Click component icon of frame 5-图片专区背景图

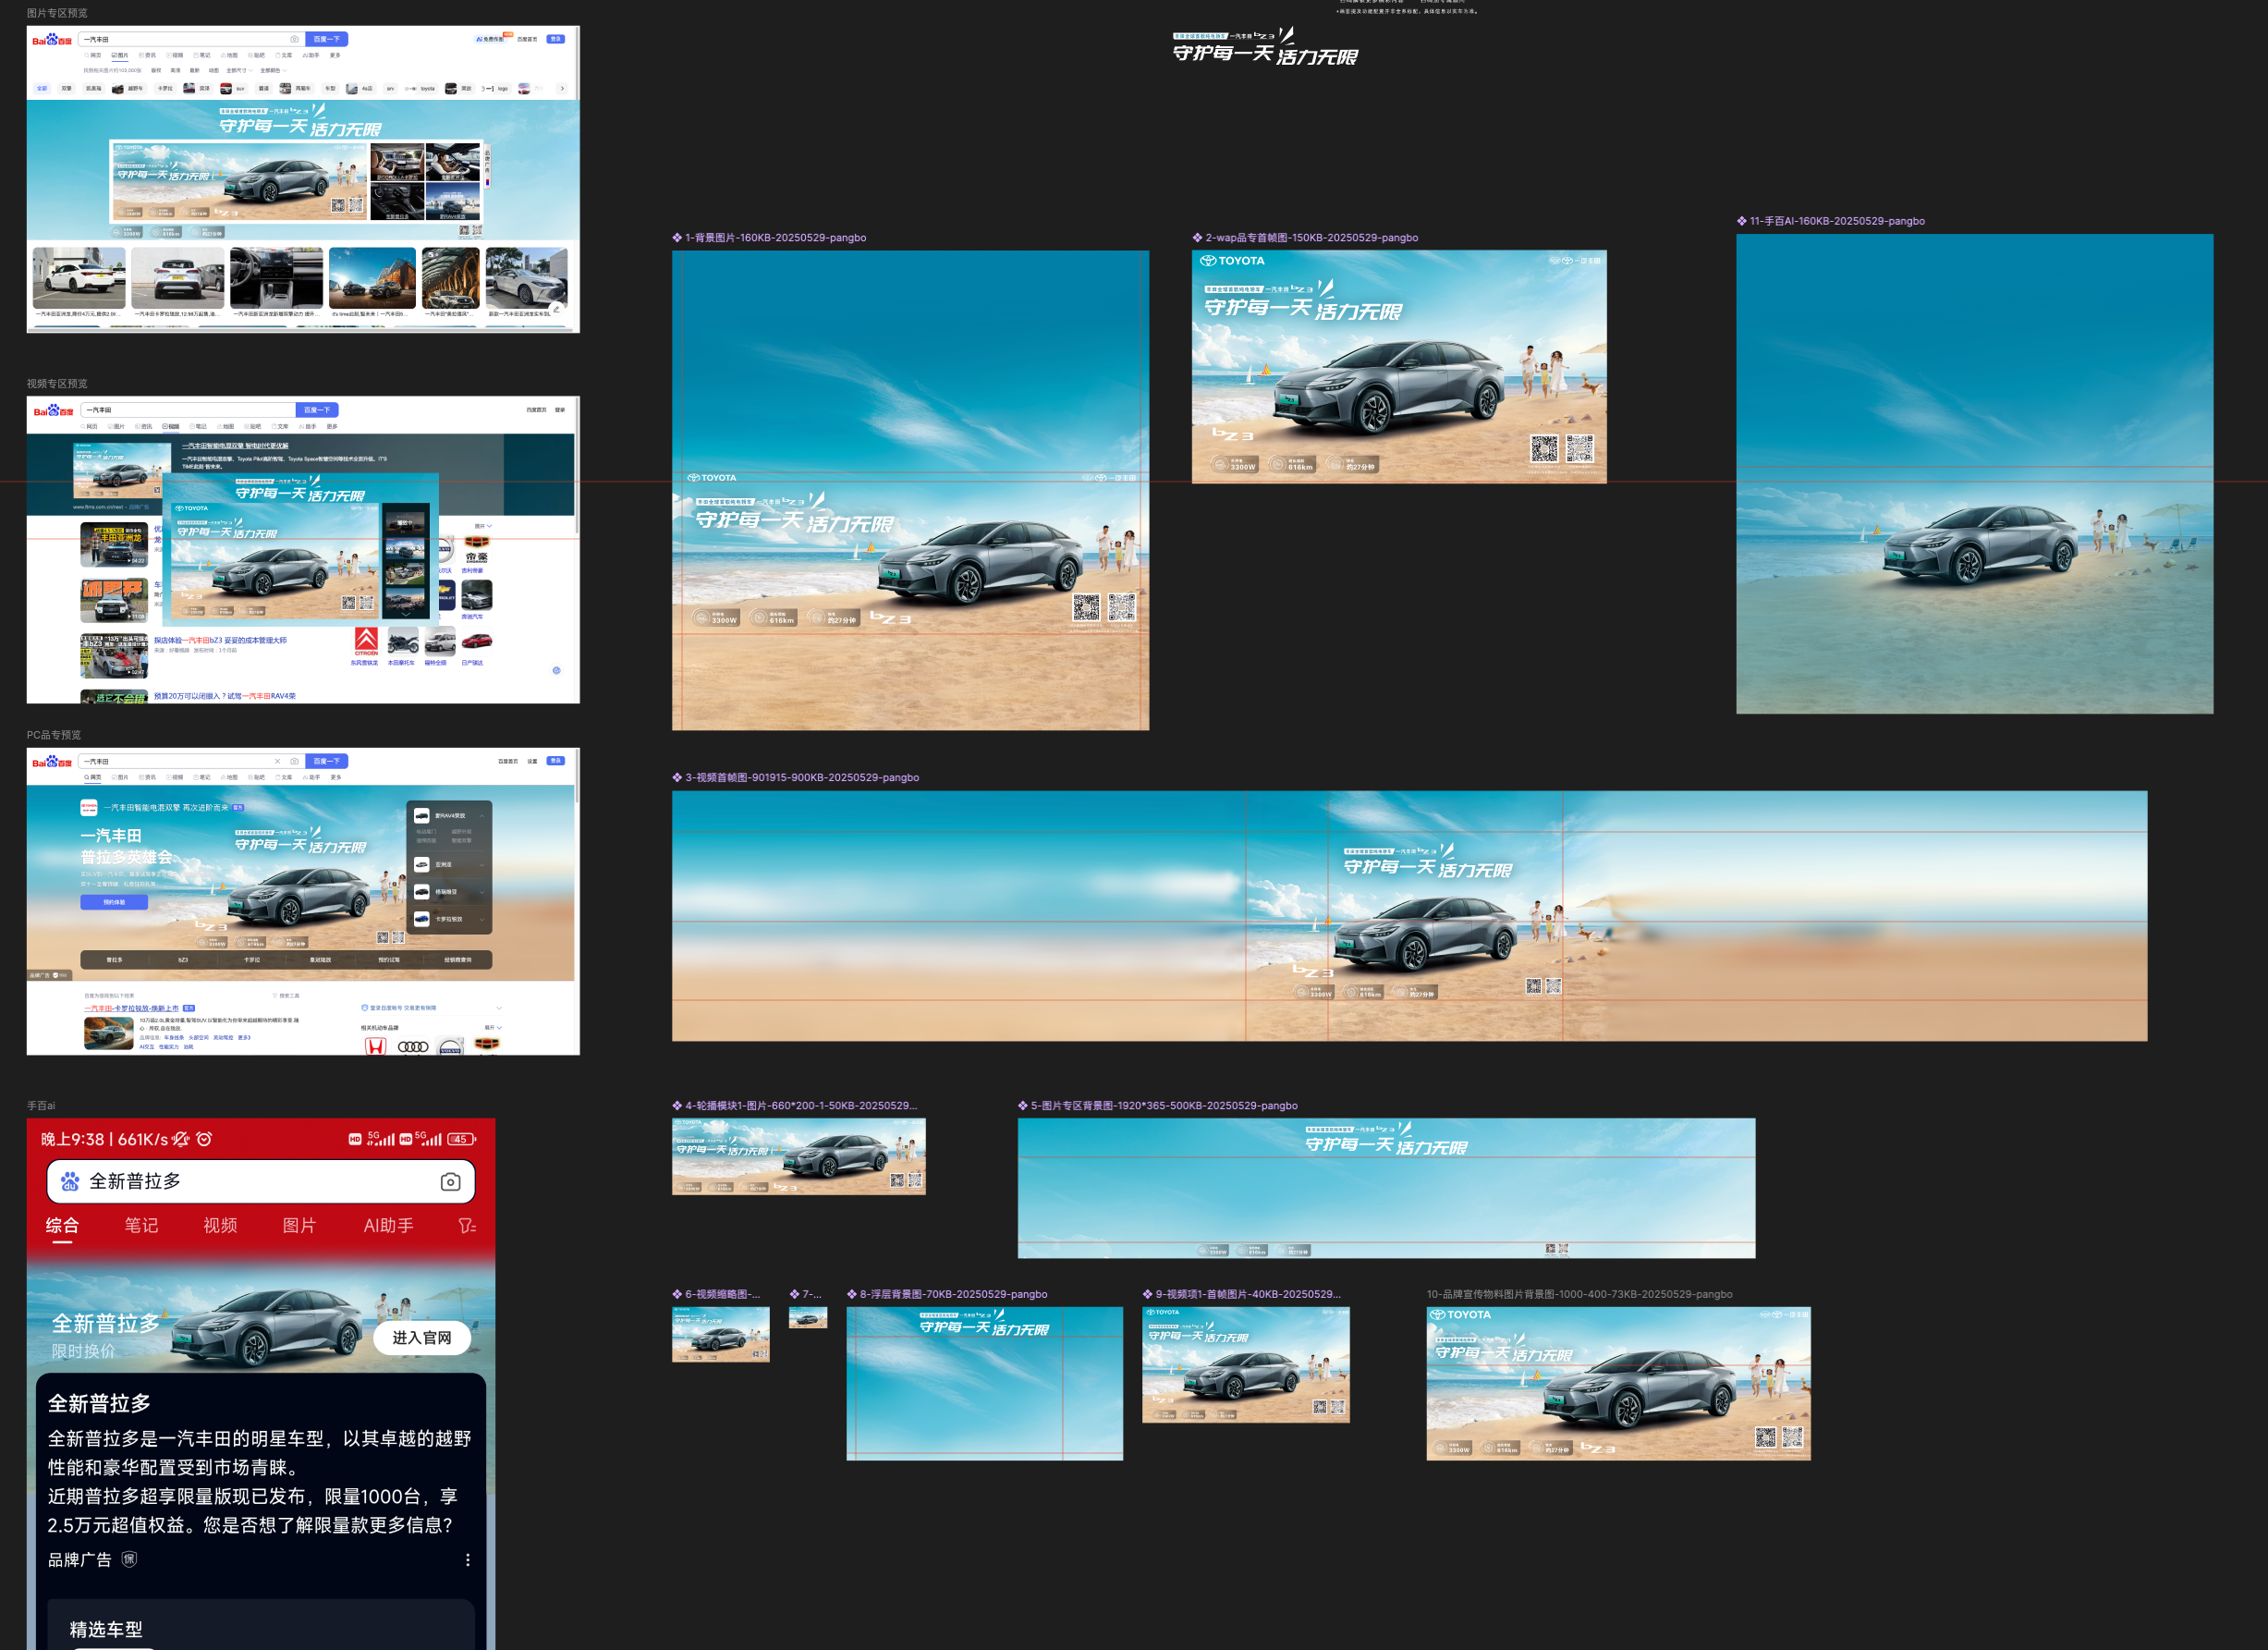[x=1023, y=1105]
